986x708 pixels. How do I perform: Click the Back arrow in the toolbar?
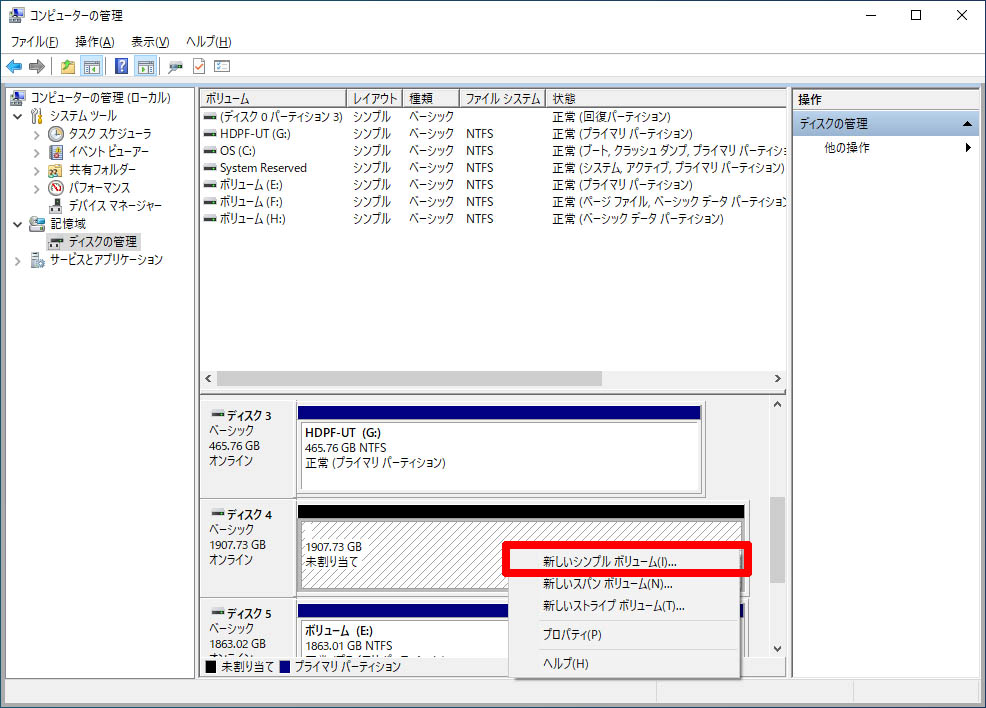tap(14, 66)
